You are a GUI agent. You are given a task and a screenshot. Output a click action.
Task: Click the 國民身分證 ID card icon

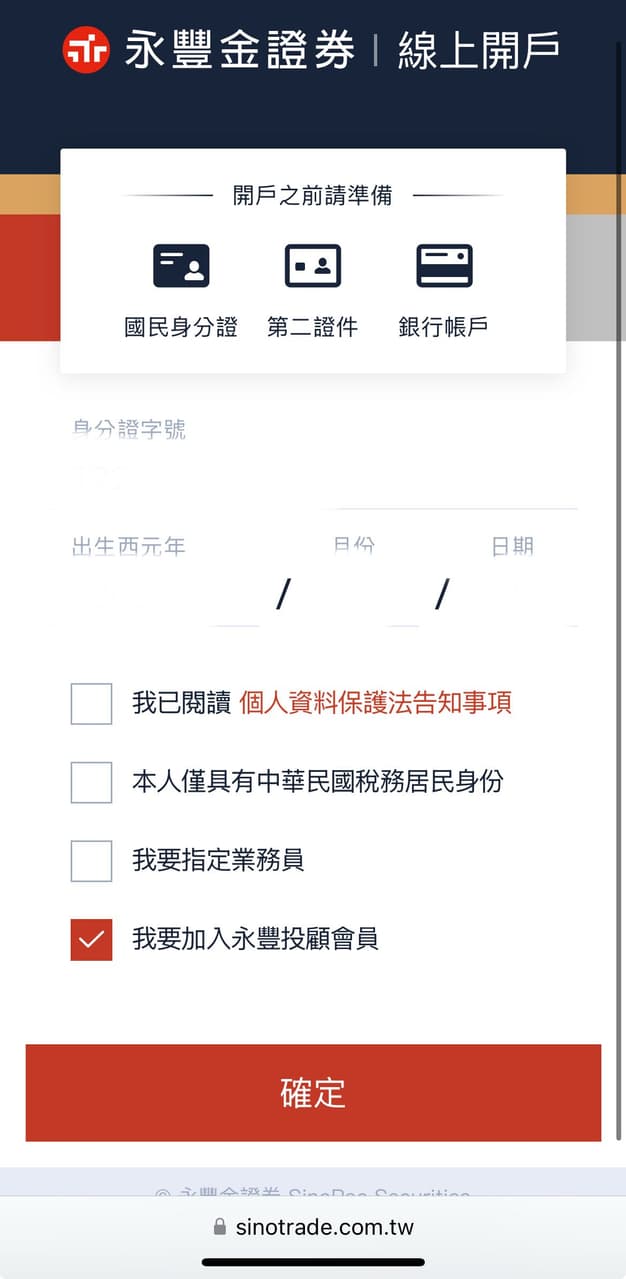(180, 264)
